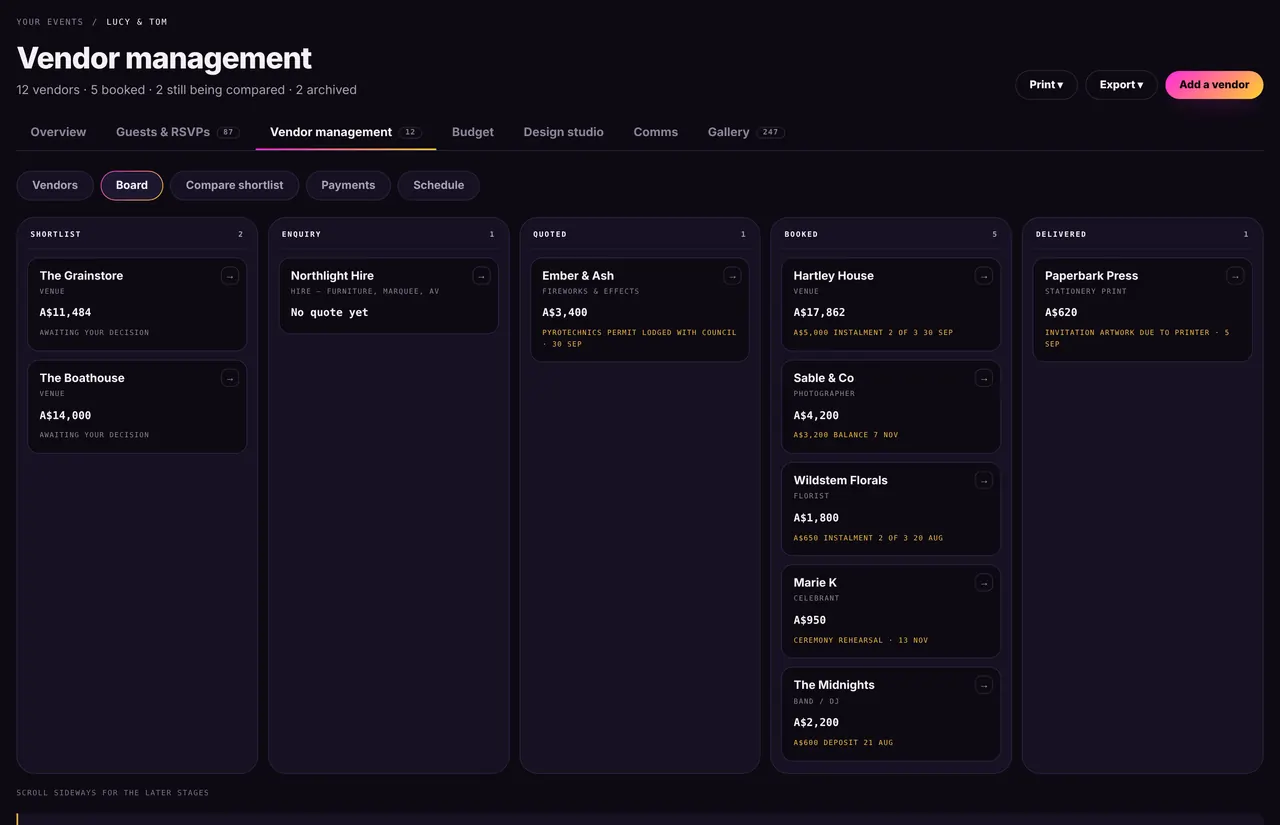Select the Payments view pill
Screen dimensions: 1280x825
[348, 185]
